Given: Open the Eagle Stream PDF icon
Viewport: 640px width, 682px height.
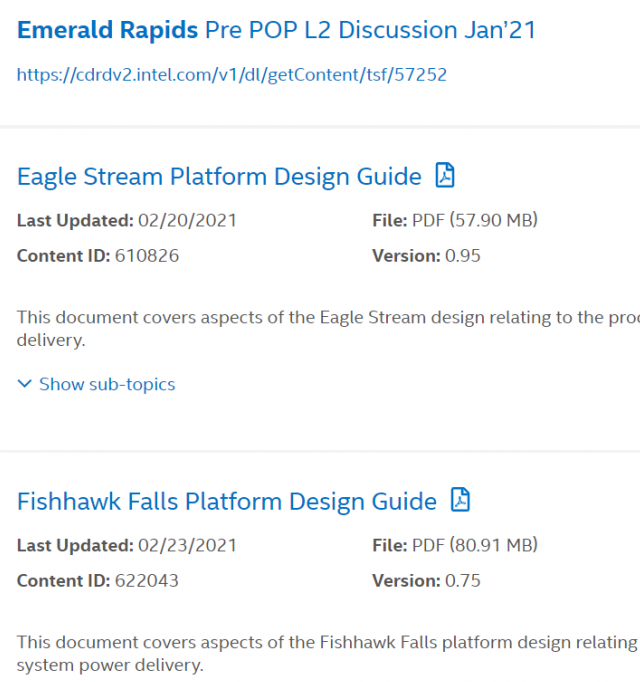Looking at the screenshot, I should click(445, 176).
